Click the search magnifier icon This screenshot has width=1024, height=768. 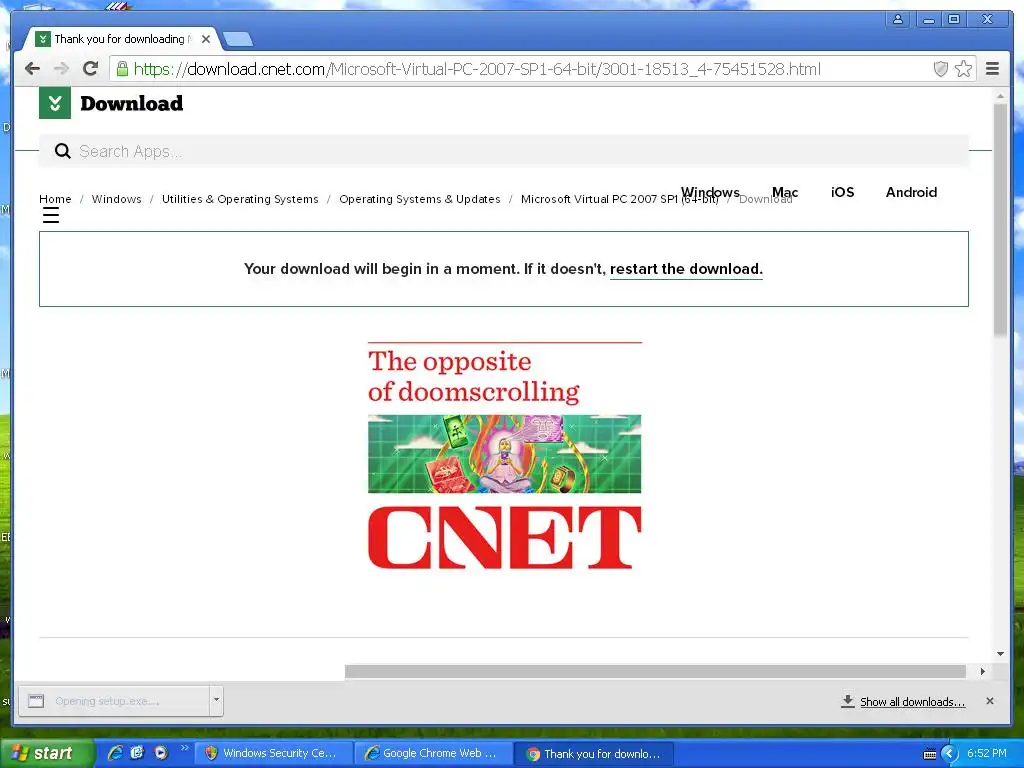click(x=63, y=152)
